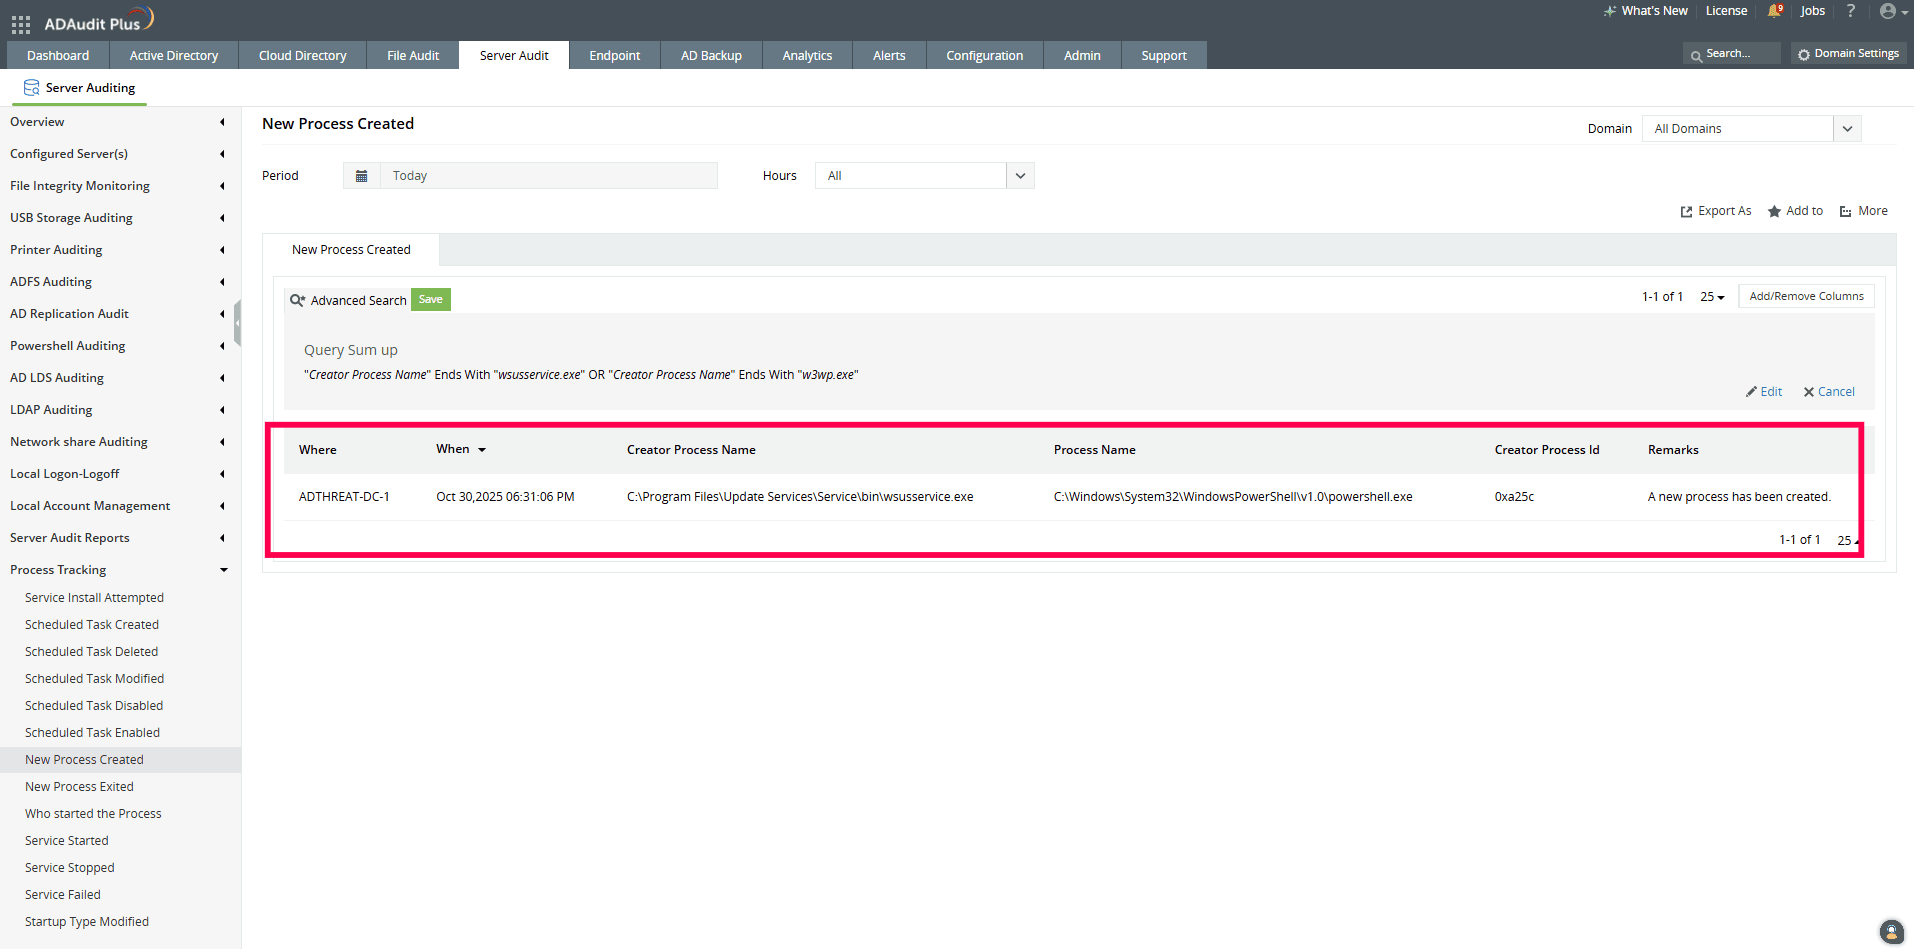Click the Export As icon
The width and height of the screenshot is (1914, 949).
[1687, 212]
